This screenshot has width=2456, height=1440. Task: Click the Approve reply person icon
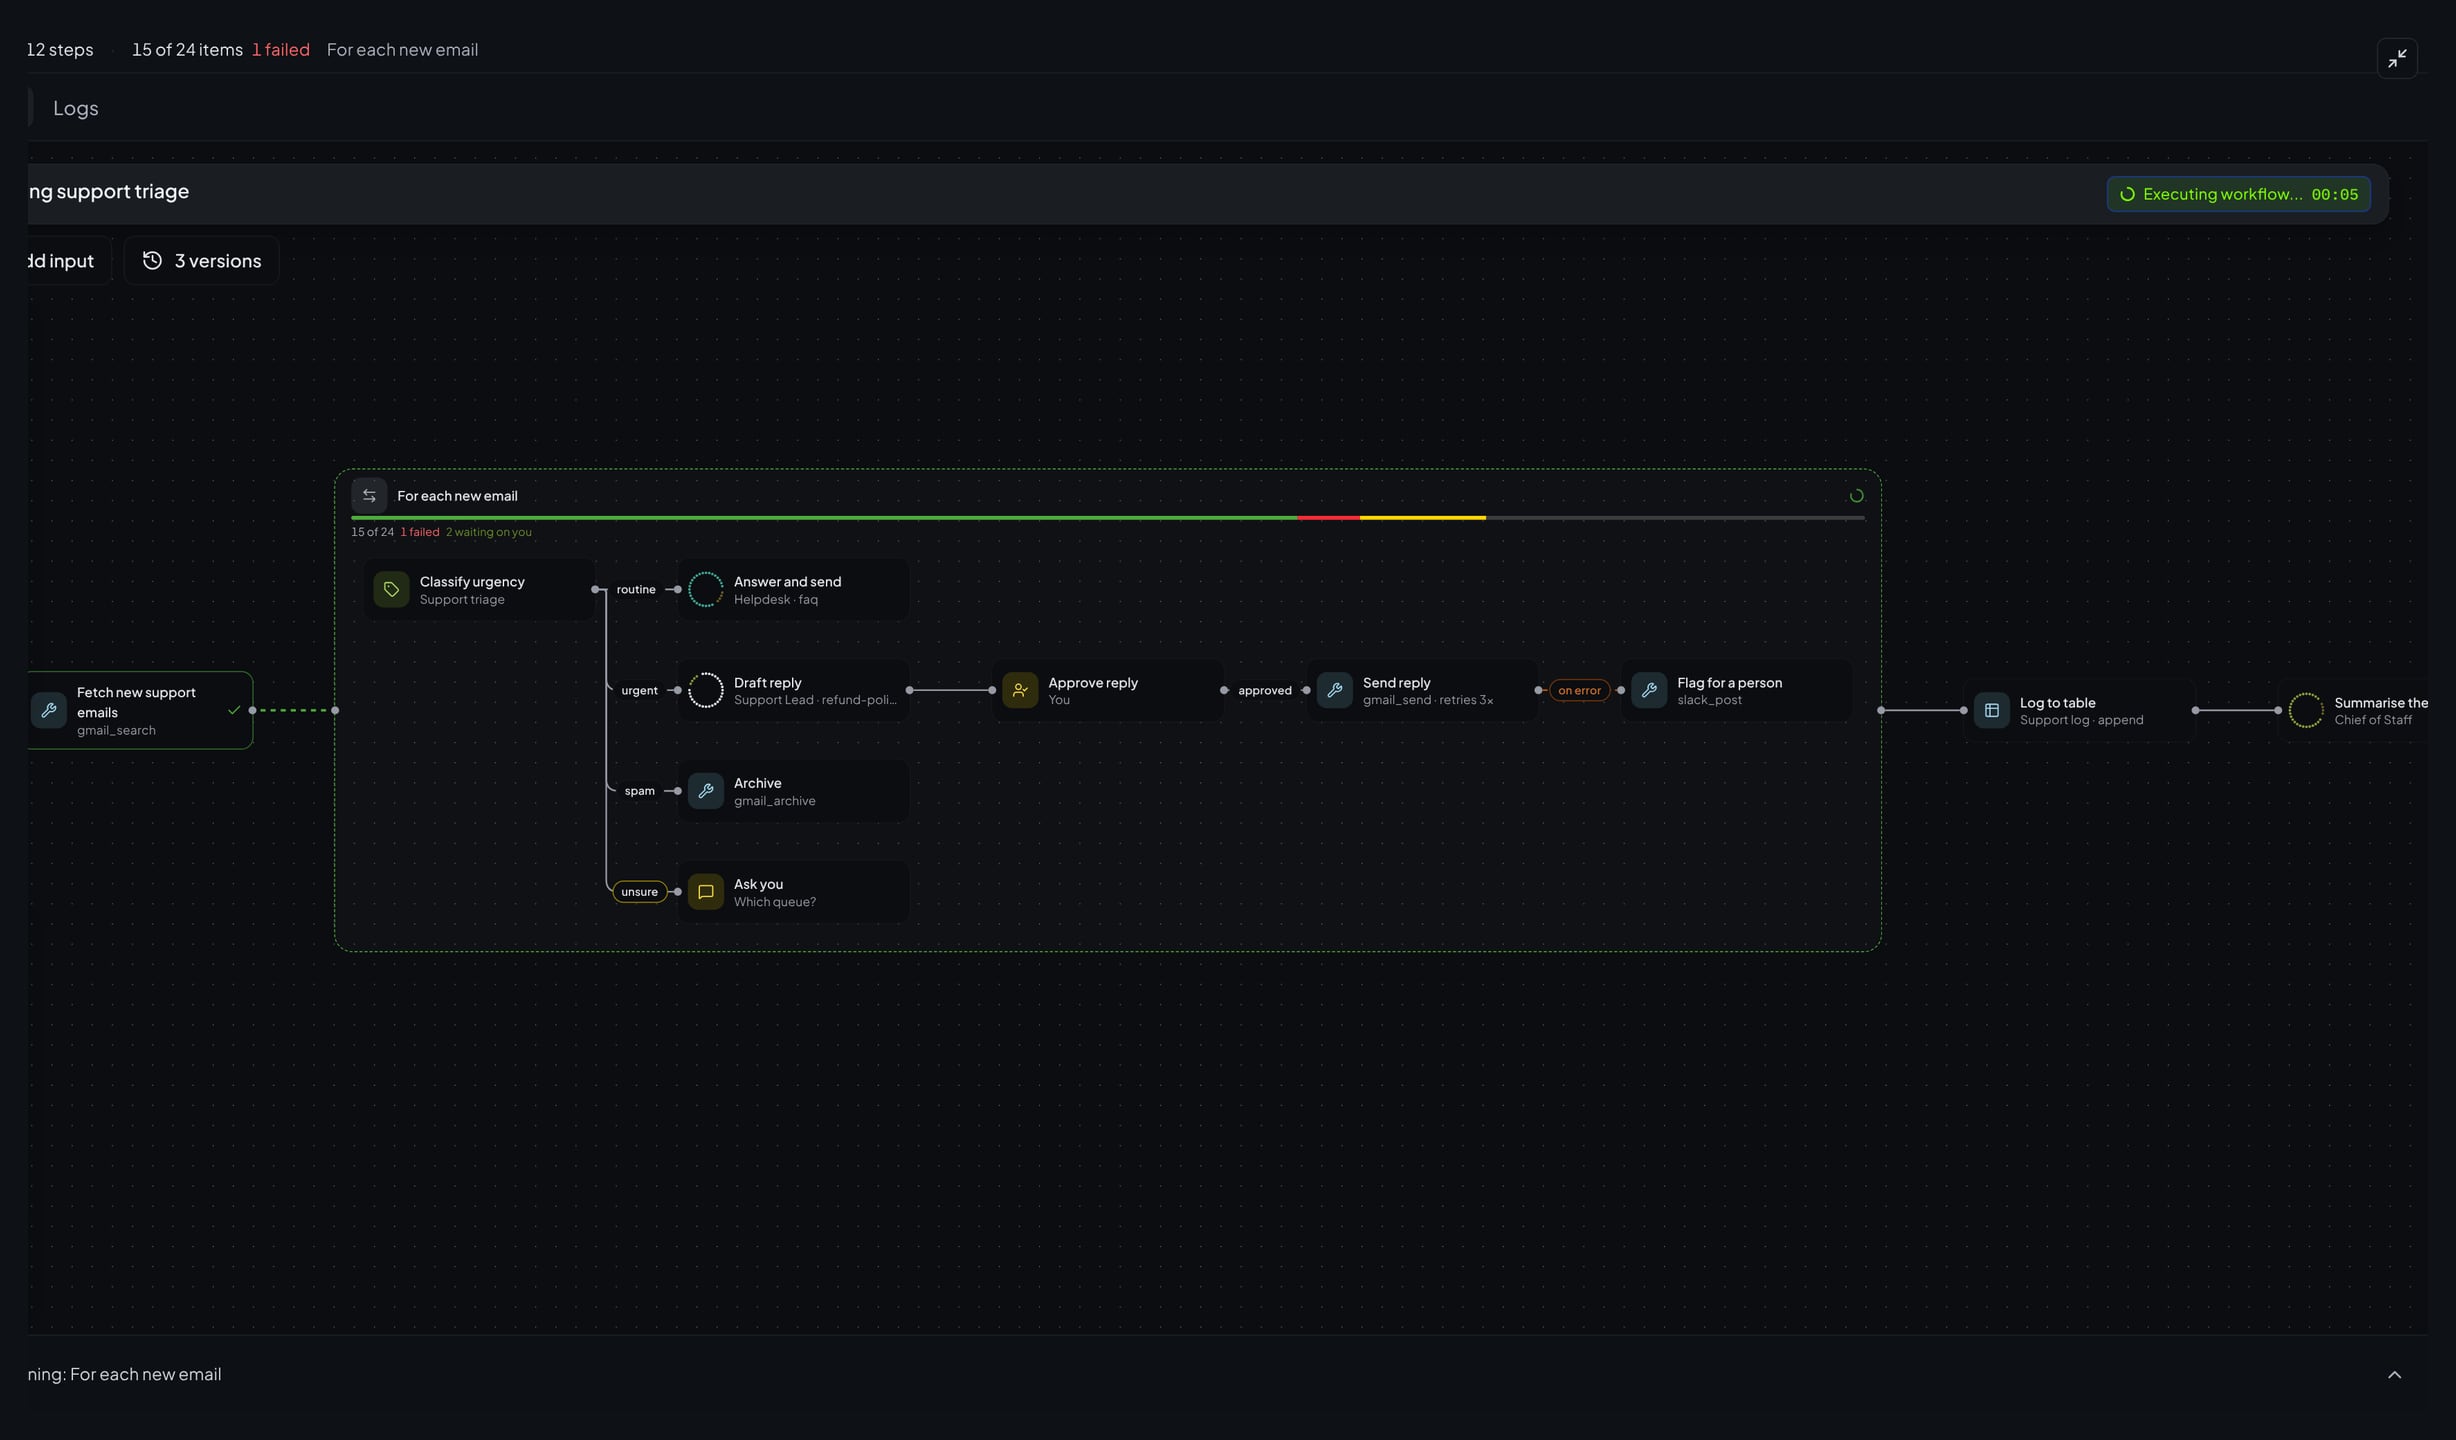click(1020, 690)
